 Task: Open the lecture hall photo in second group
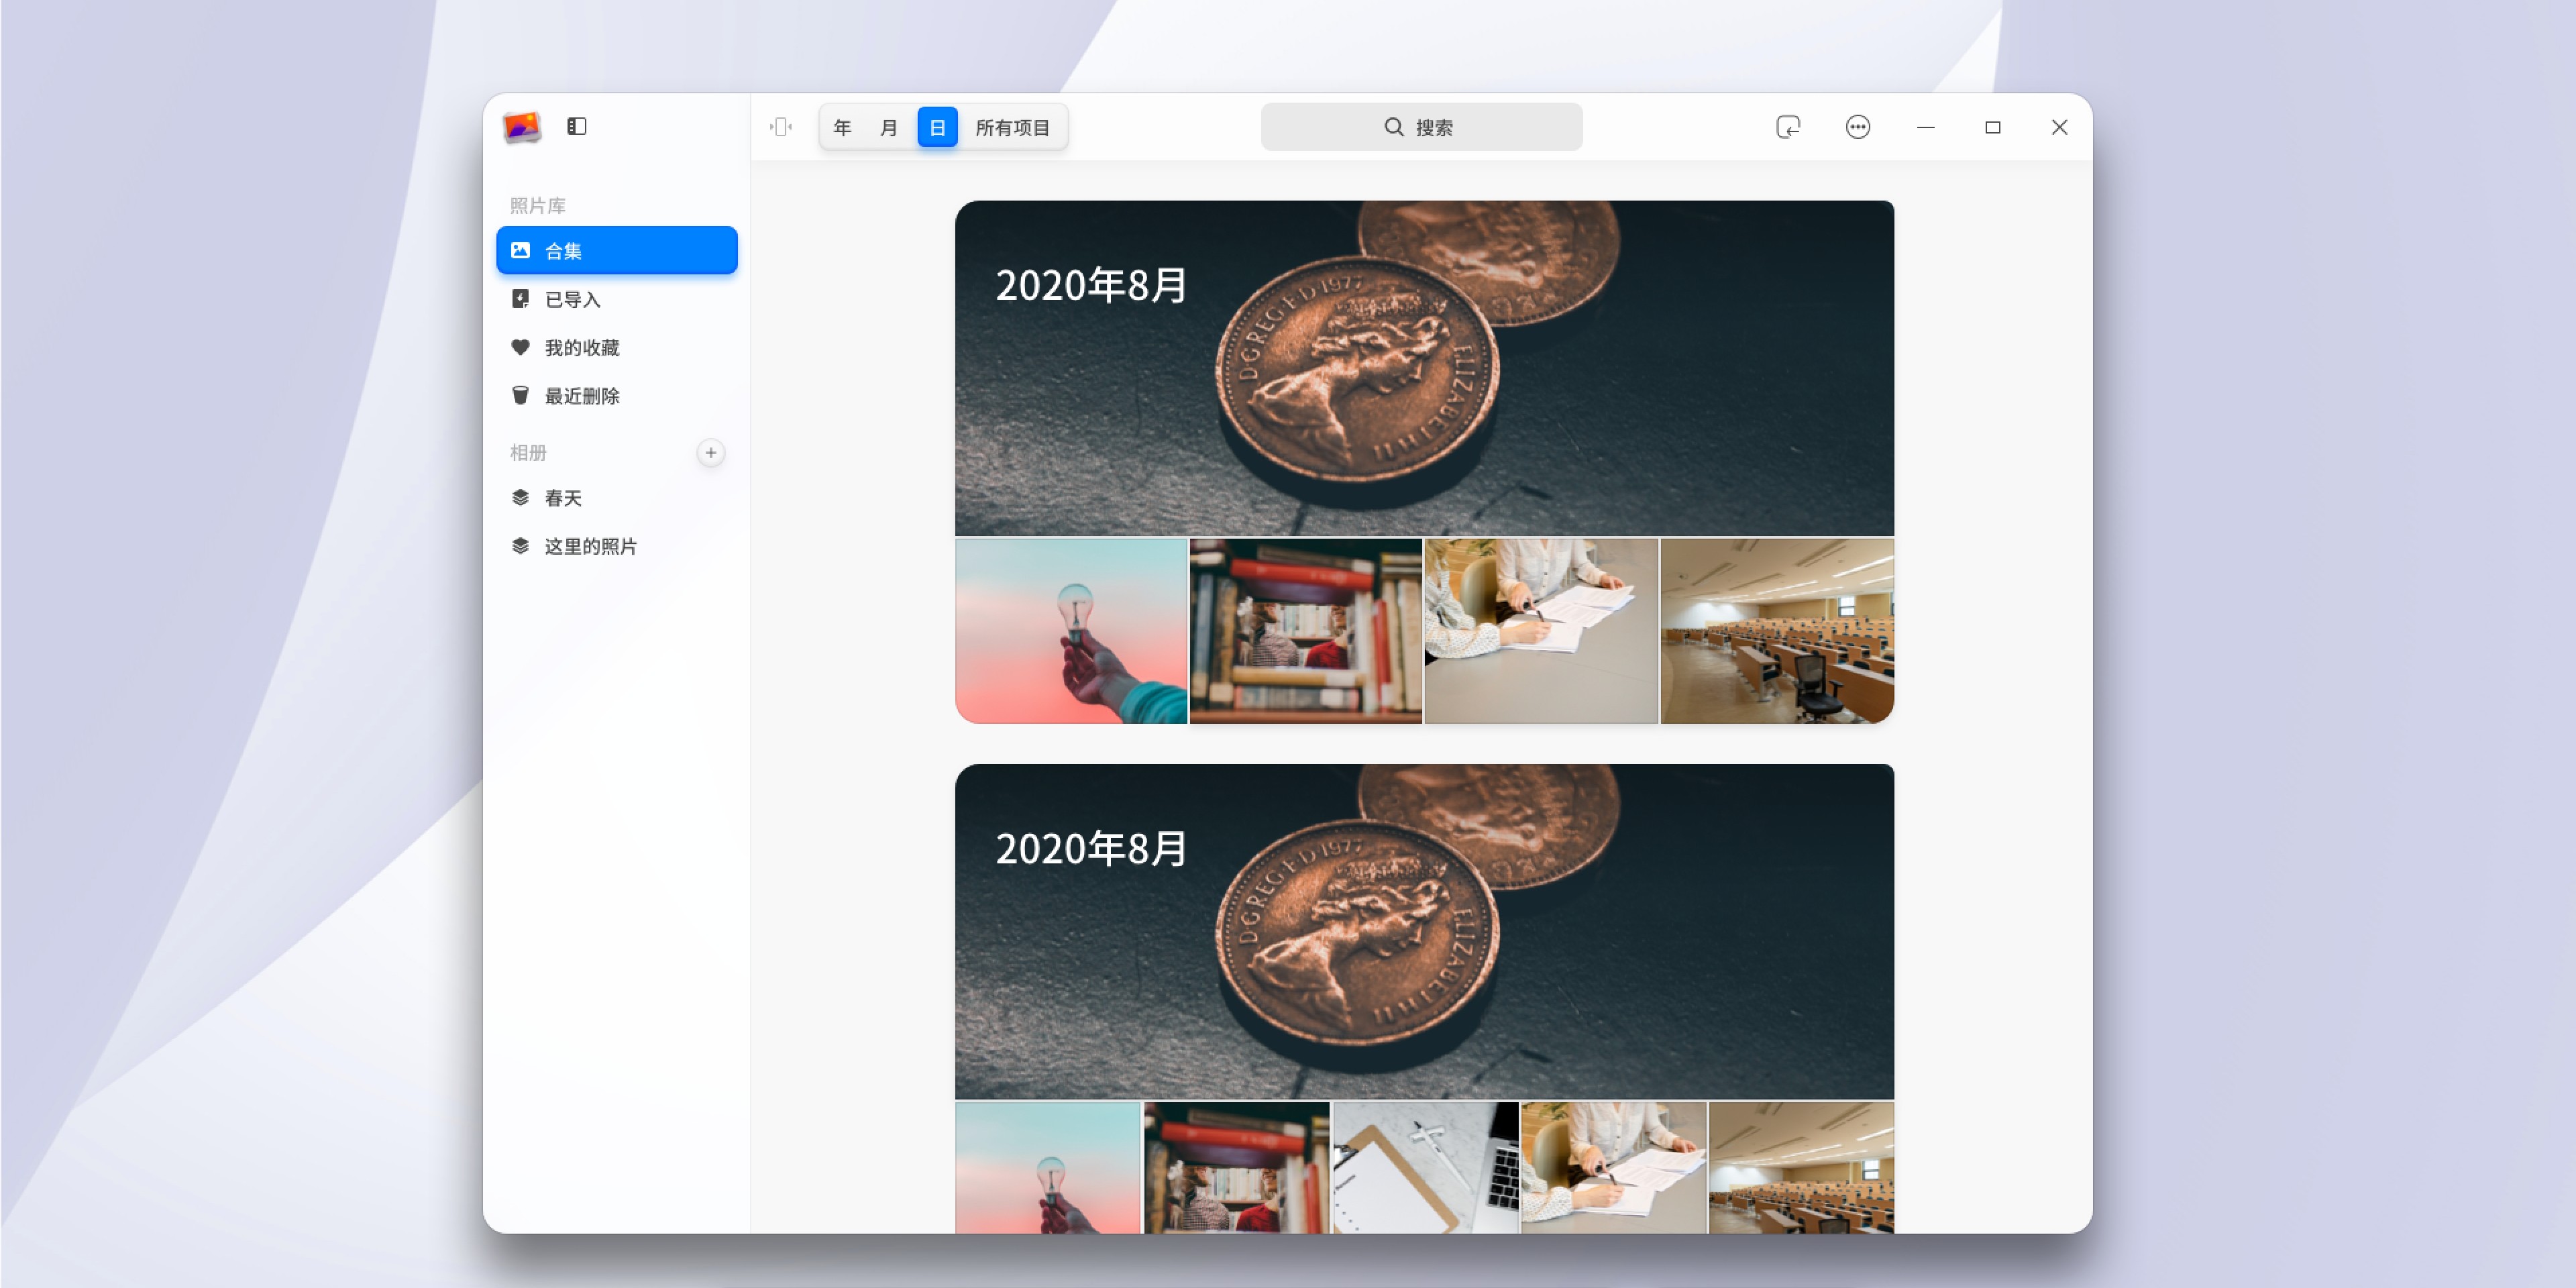coord(1801,1167)
